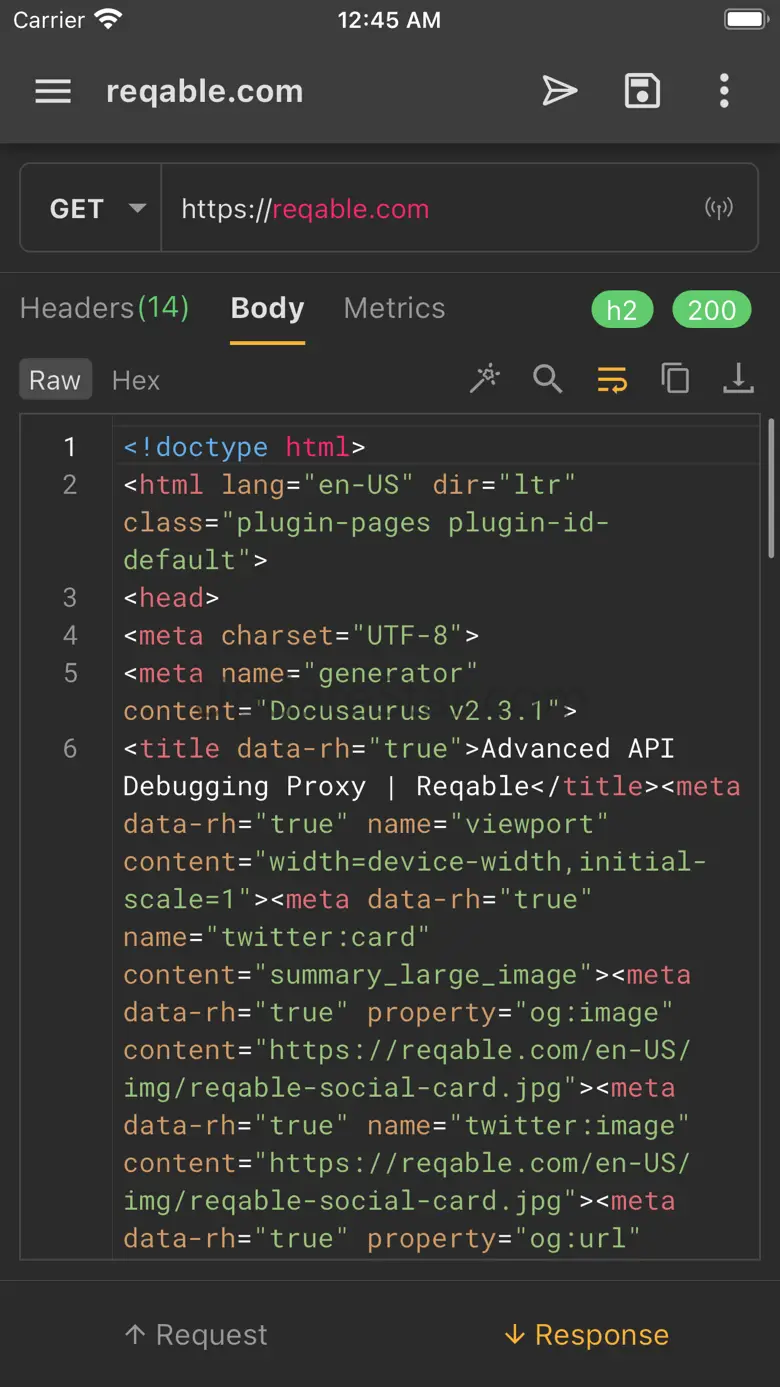Save the request using the floppy disk icon

click(642, 92)
